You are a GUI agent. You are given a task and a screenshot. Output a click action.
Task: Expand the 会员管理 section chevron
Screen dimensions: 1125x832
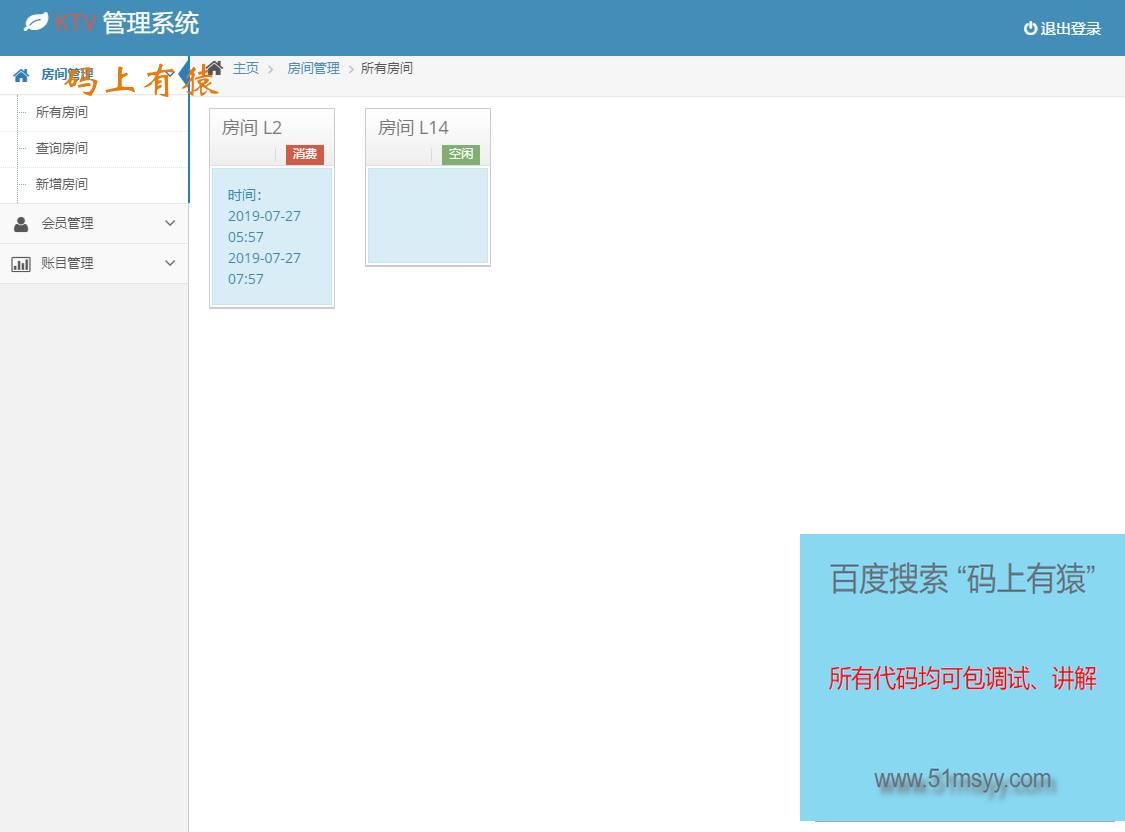click(169, 223)
